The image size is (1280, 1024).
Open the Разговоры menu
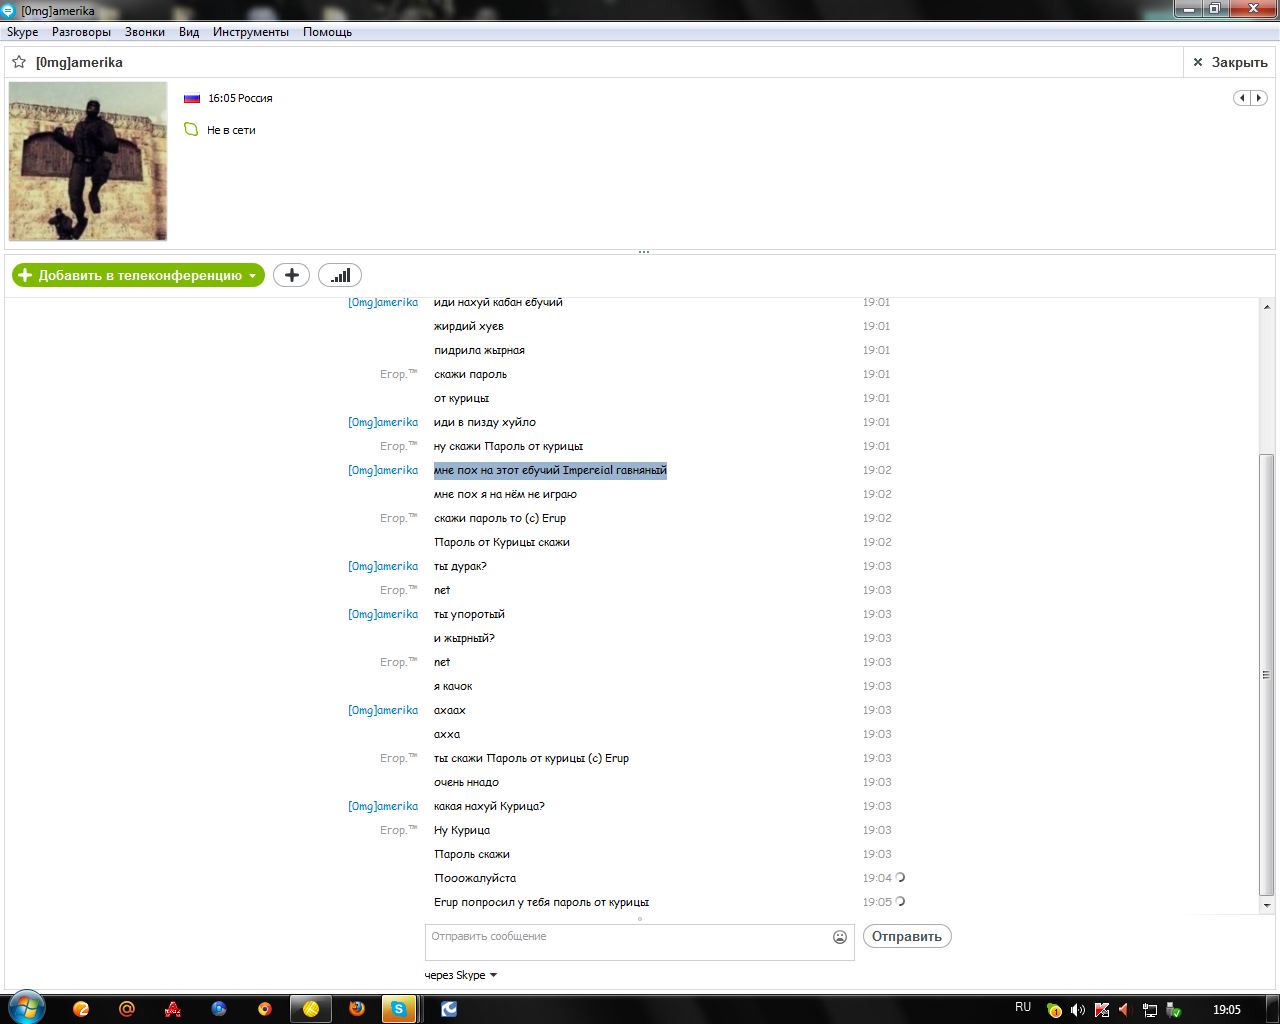[x=81, y=32]
